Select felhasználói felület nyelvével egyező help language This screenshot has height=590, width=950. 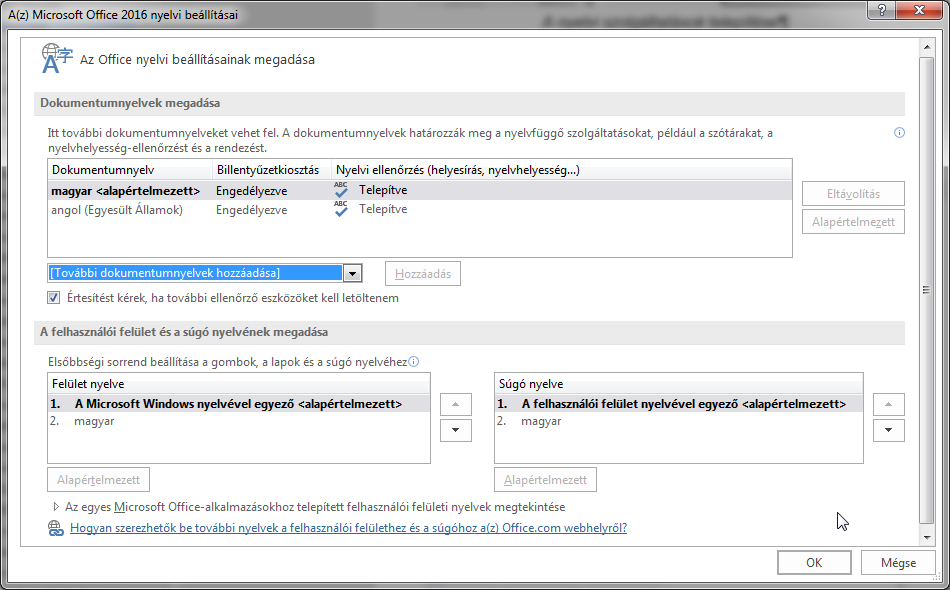click(x=679, y=404)
